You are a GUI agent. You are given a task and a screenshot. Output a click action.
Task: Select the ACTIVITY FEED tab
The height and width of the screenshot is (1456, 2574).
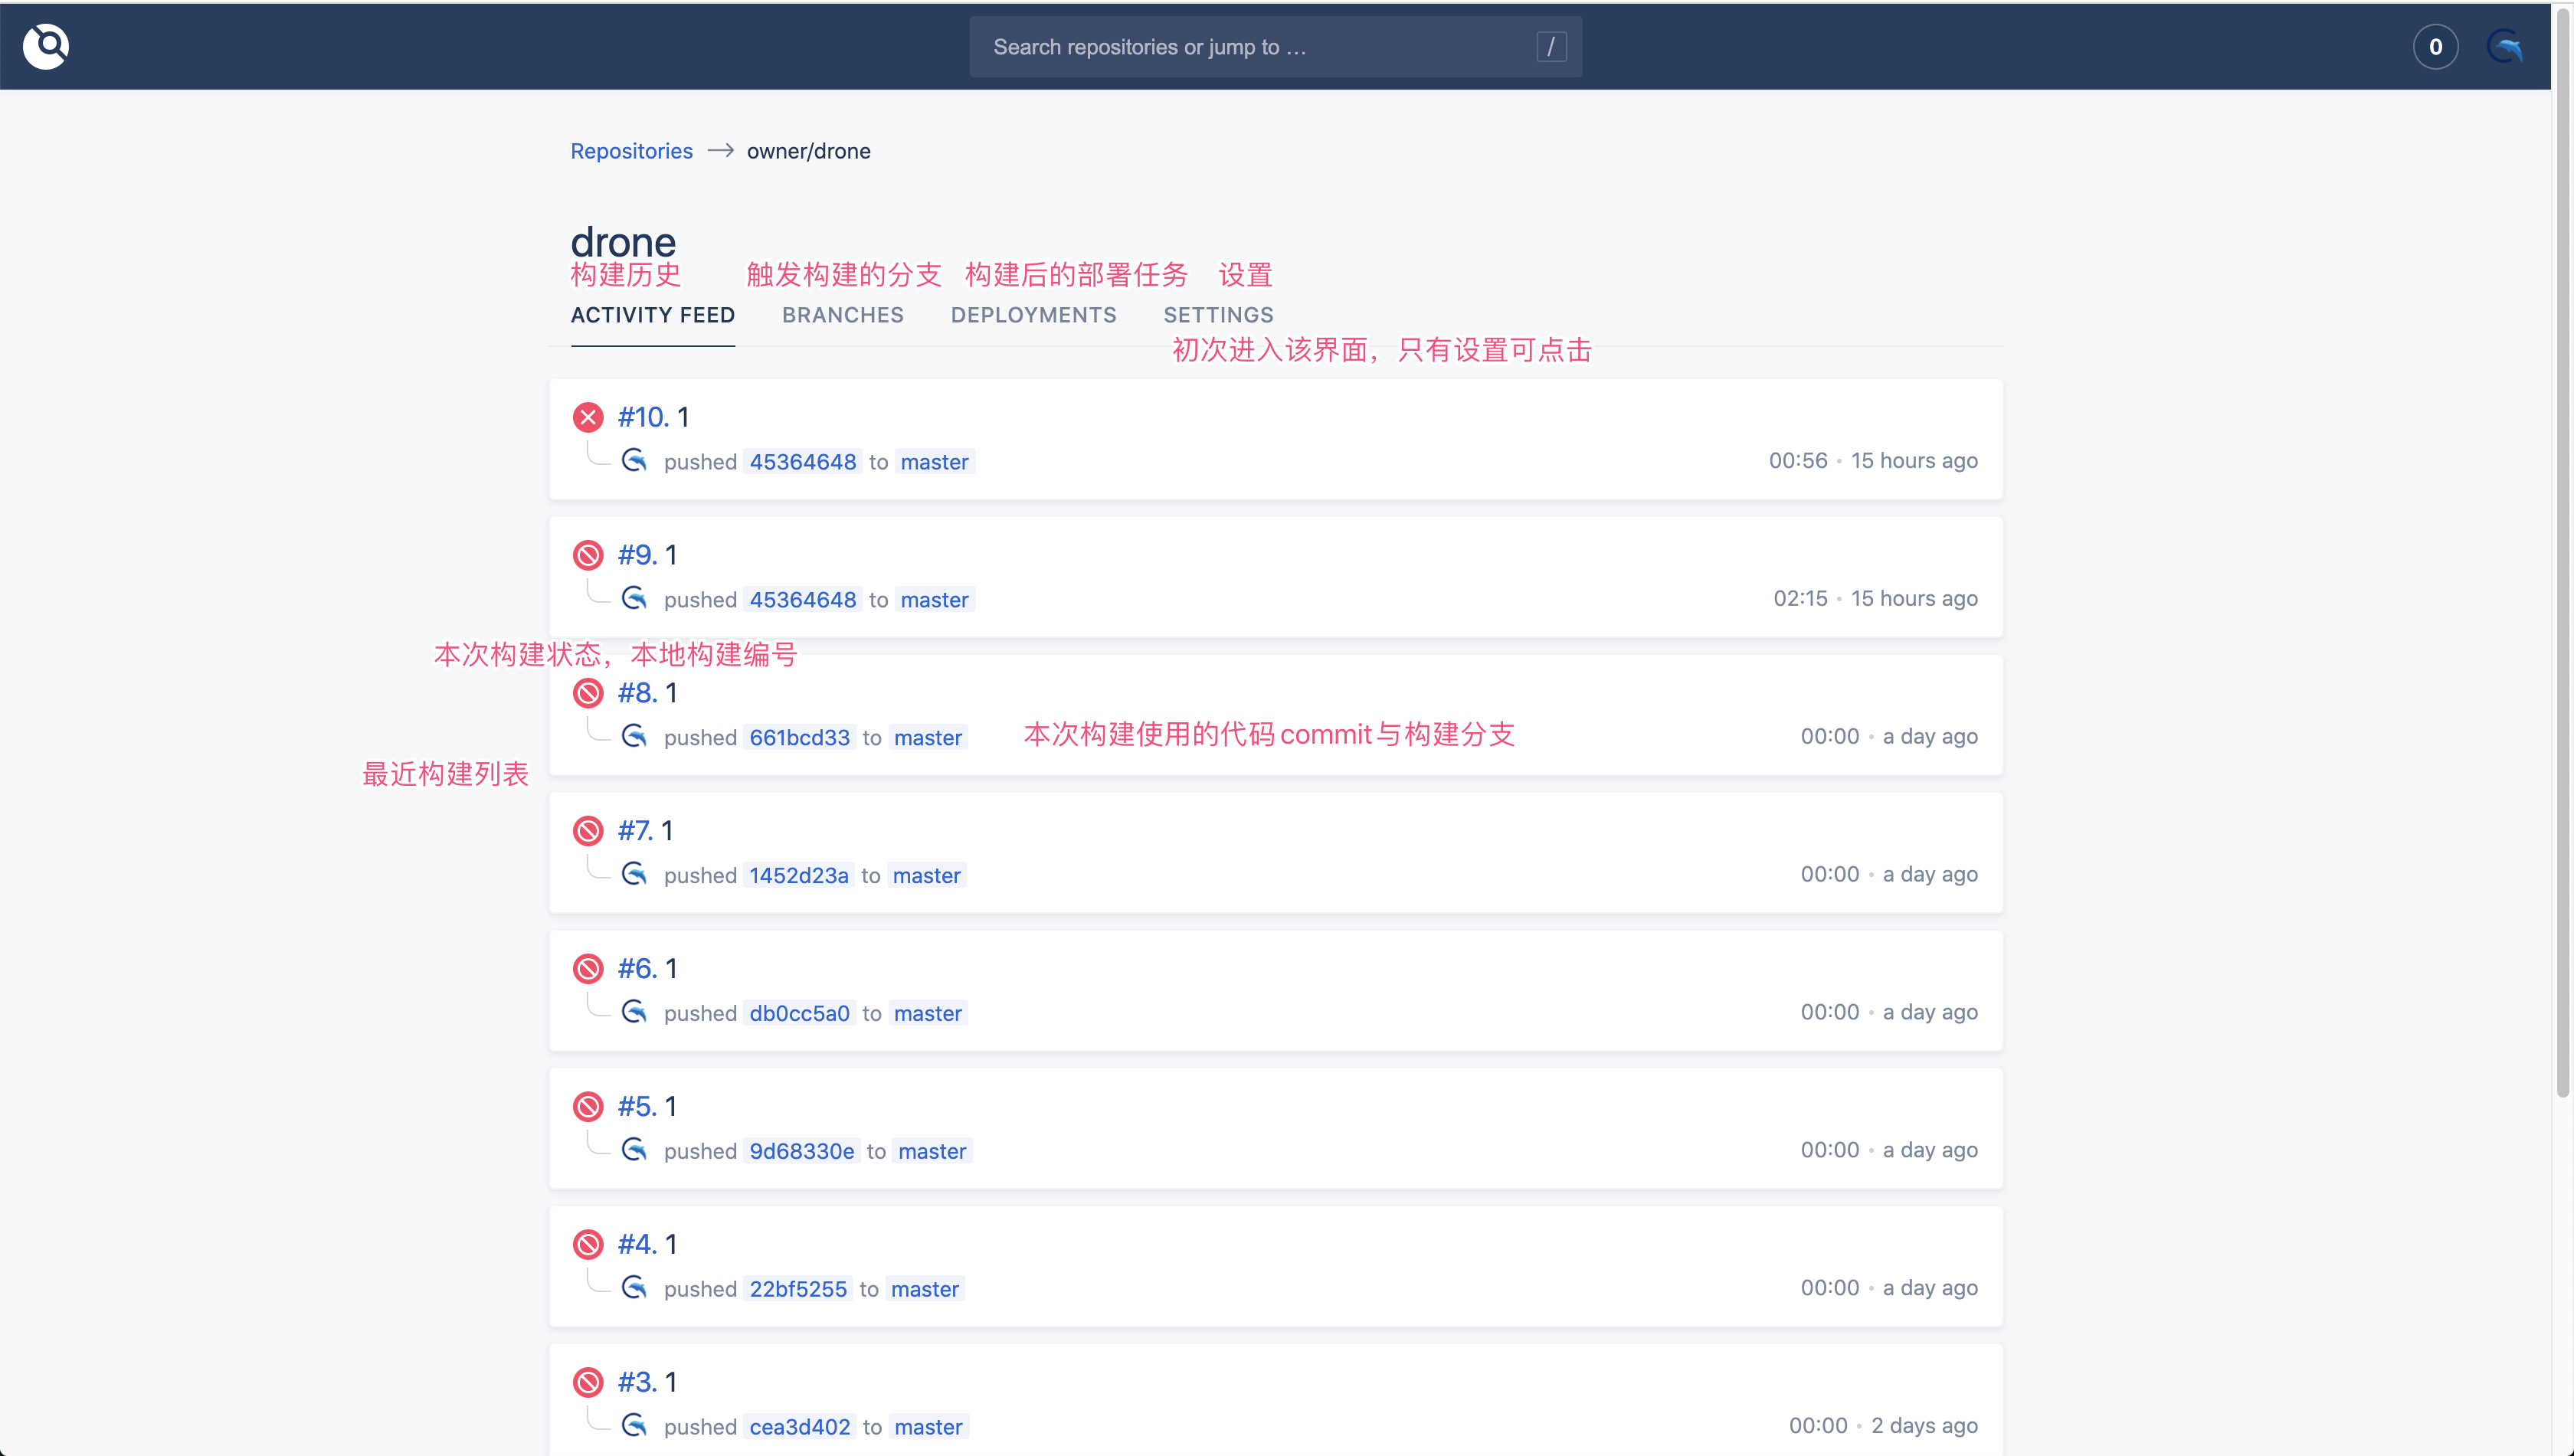[x=653, y=315]
